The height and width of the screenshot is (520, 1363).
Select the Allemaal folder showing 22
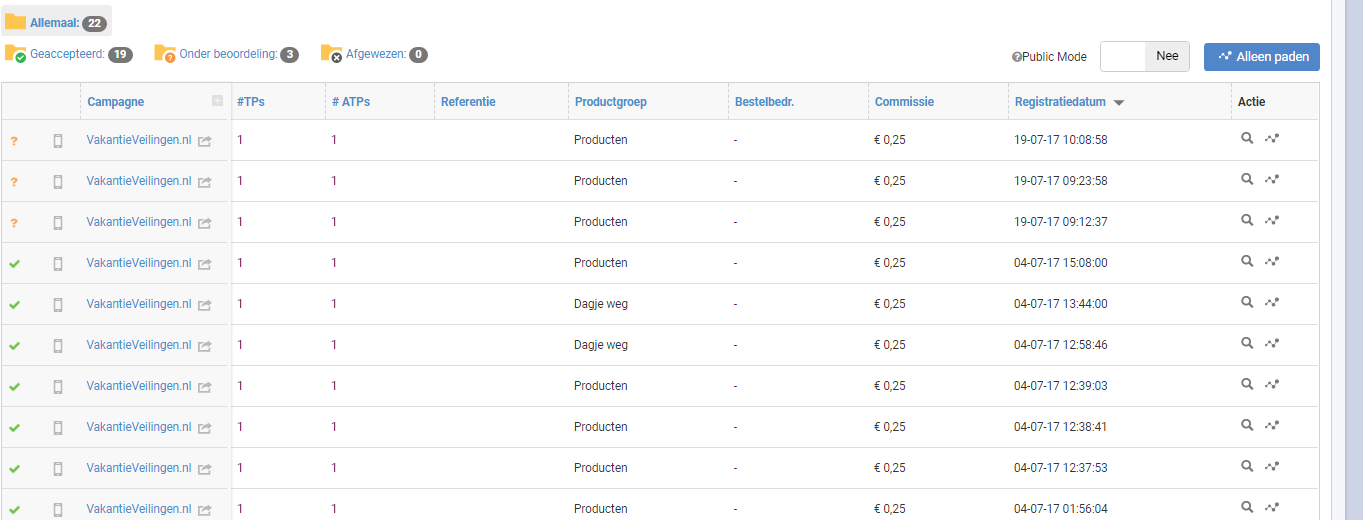56,22
